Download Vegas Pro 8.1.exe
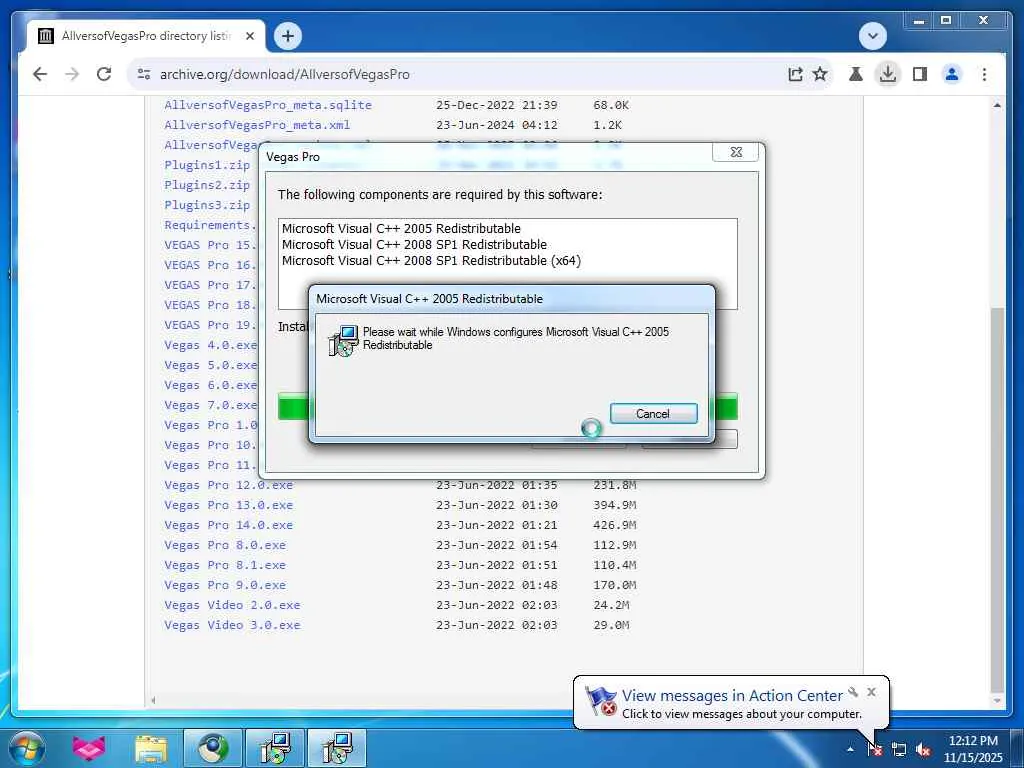 coord(225,565)
